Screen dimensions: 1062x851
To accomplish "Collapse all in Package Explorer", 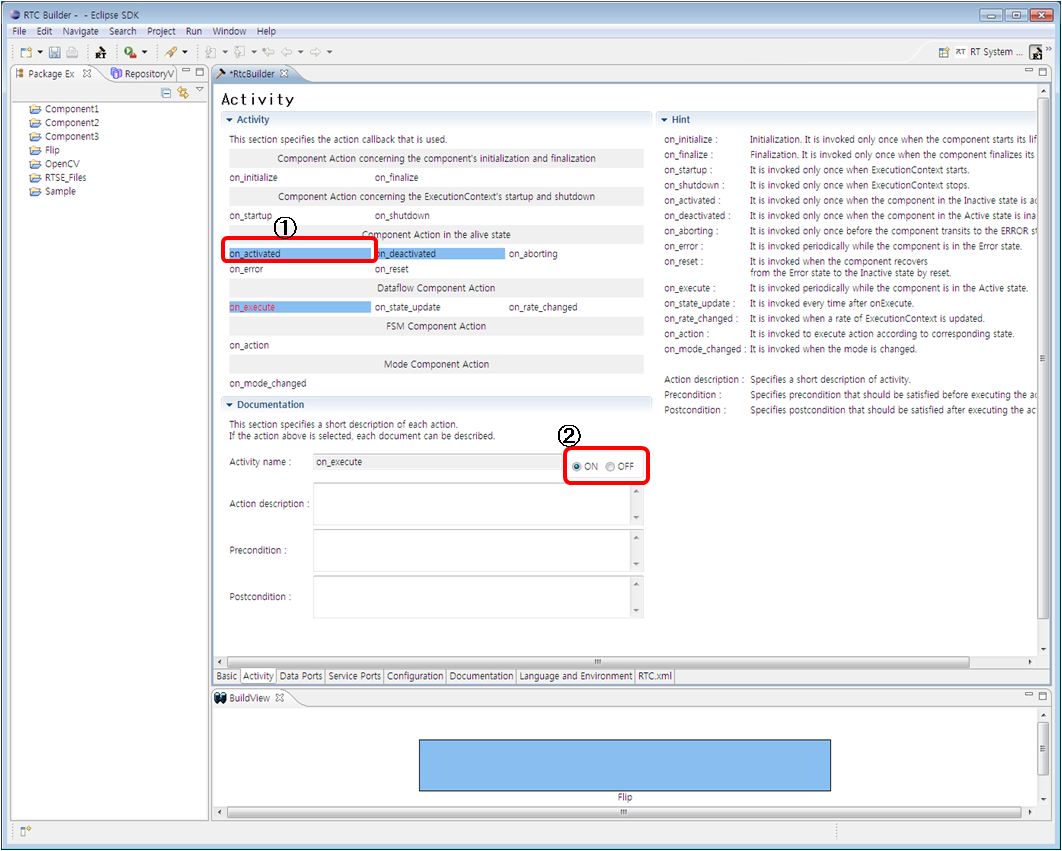I will point(166,93).
